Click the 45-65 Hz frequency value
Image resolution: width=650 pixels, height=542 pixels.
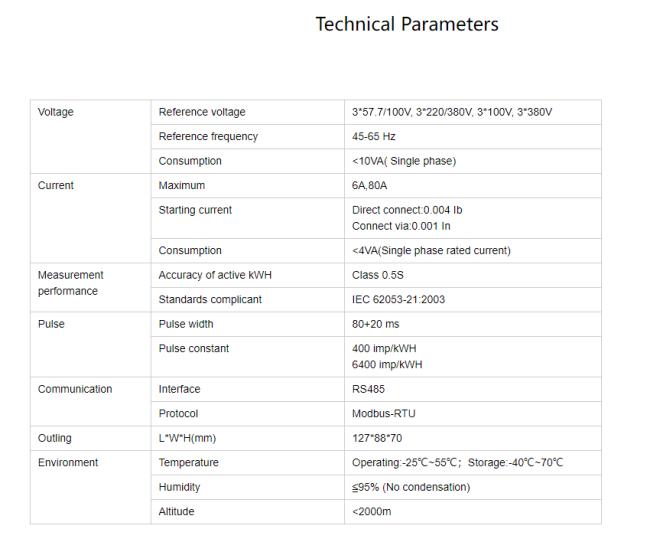[374, 136]
